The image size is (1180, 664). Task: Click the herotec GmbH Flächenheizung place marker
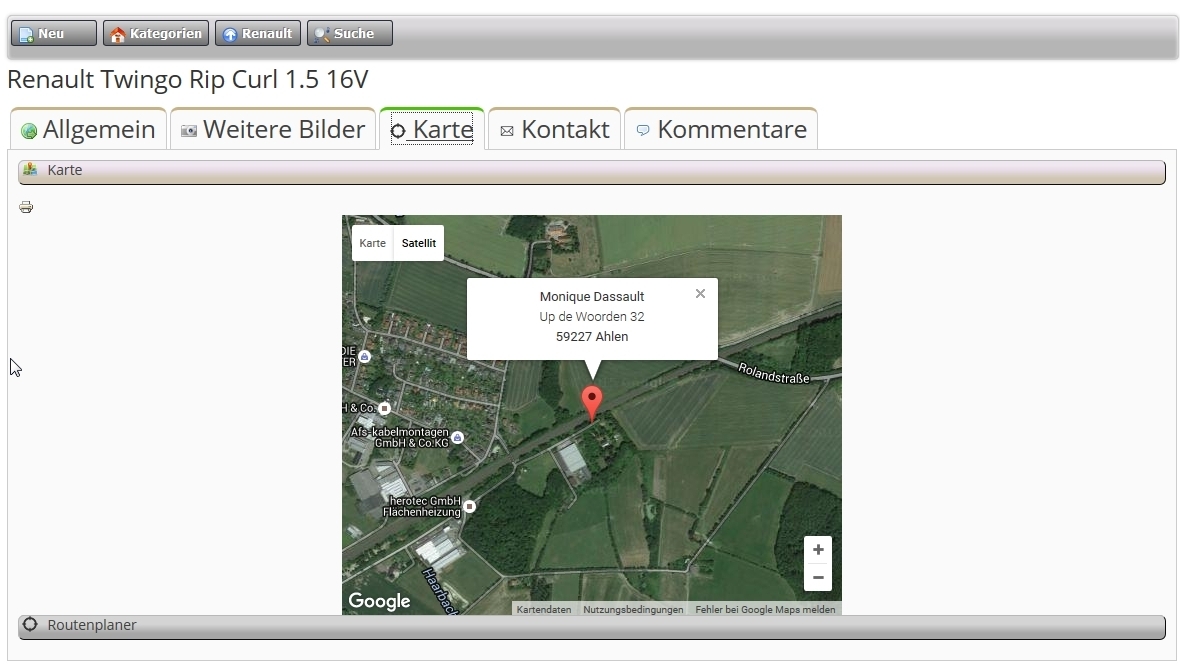(470, 507)
